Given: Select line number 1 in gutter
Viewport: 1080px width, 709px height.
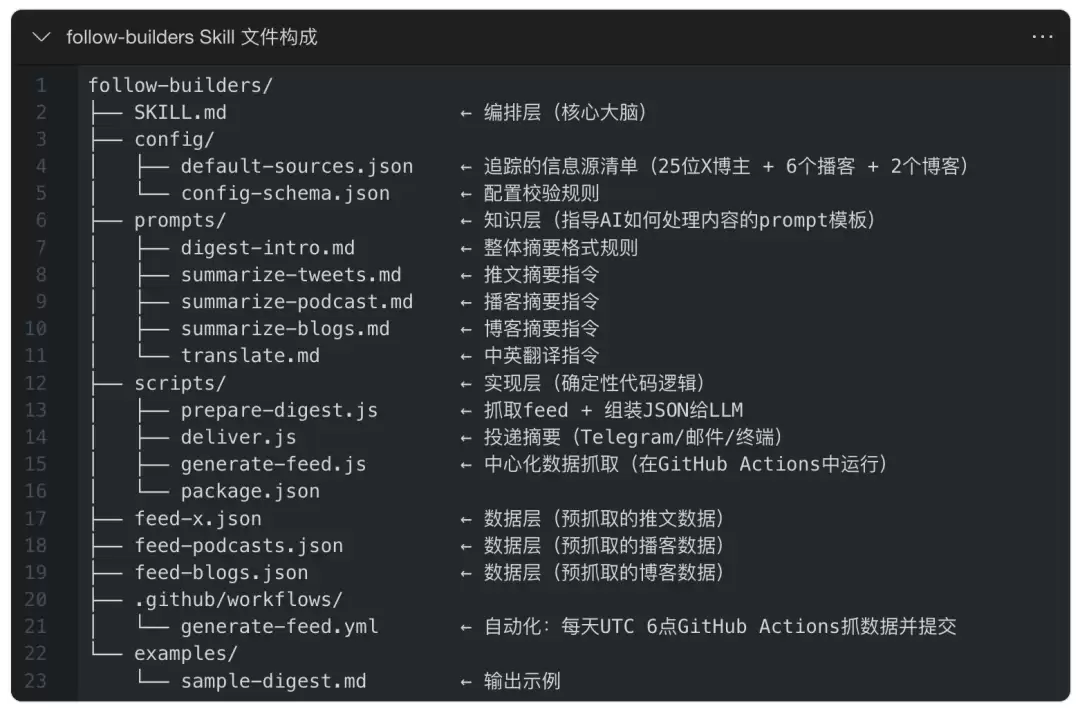Looking at the screenshot, I should [x=41, y=85].
